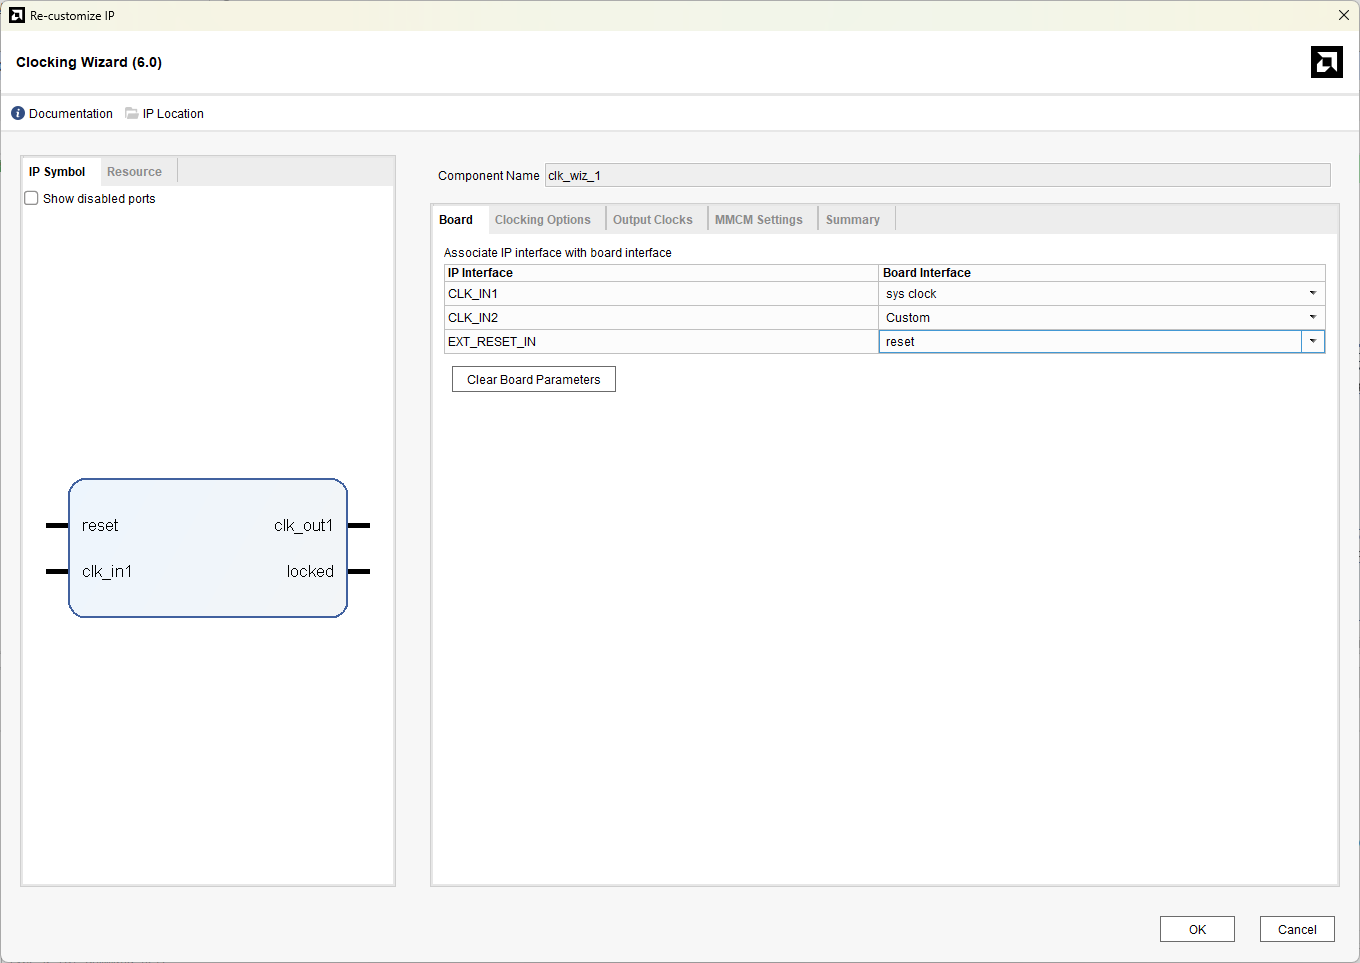Open the Output Clocks tab
The width and height of the screenshot is (1360, 963).
tap(652, 220)
